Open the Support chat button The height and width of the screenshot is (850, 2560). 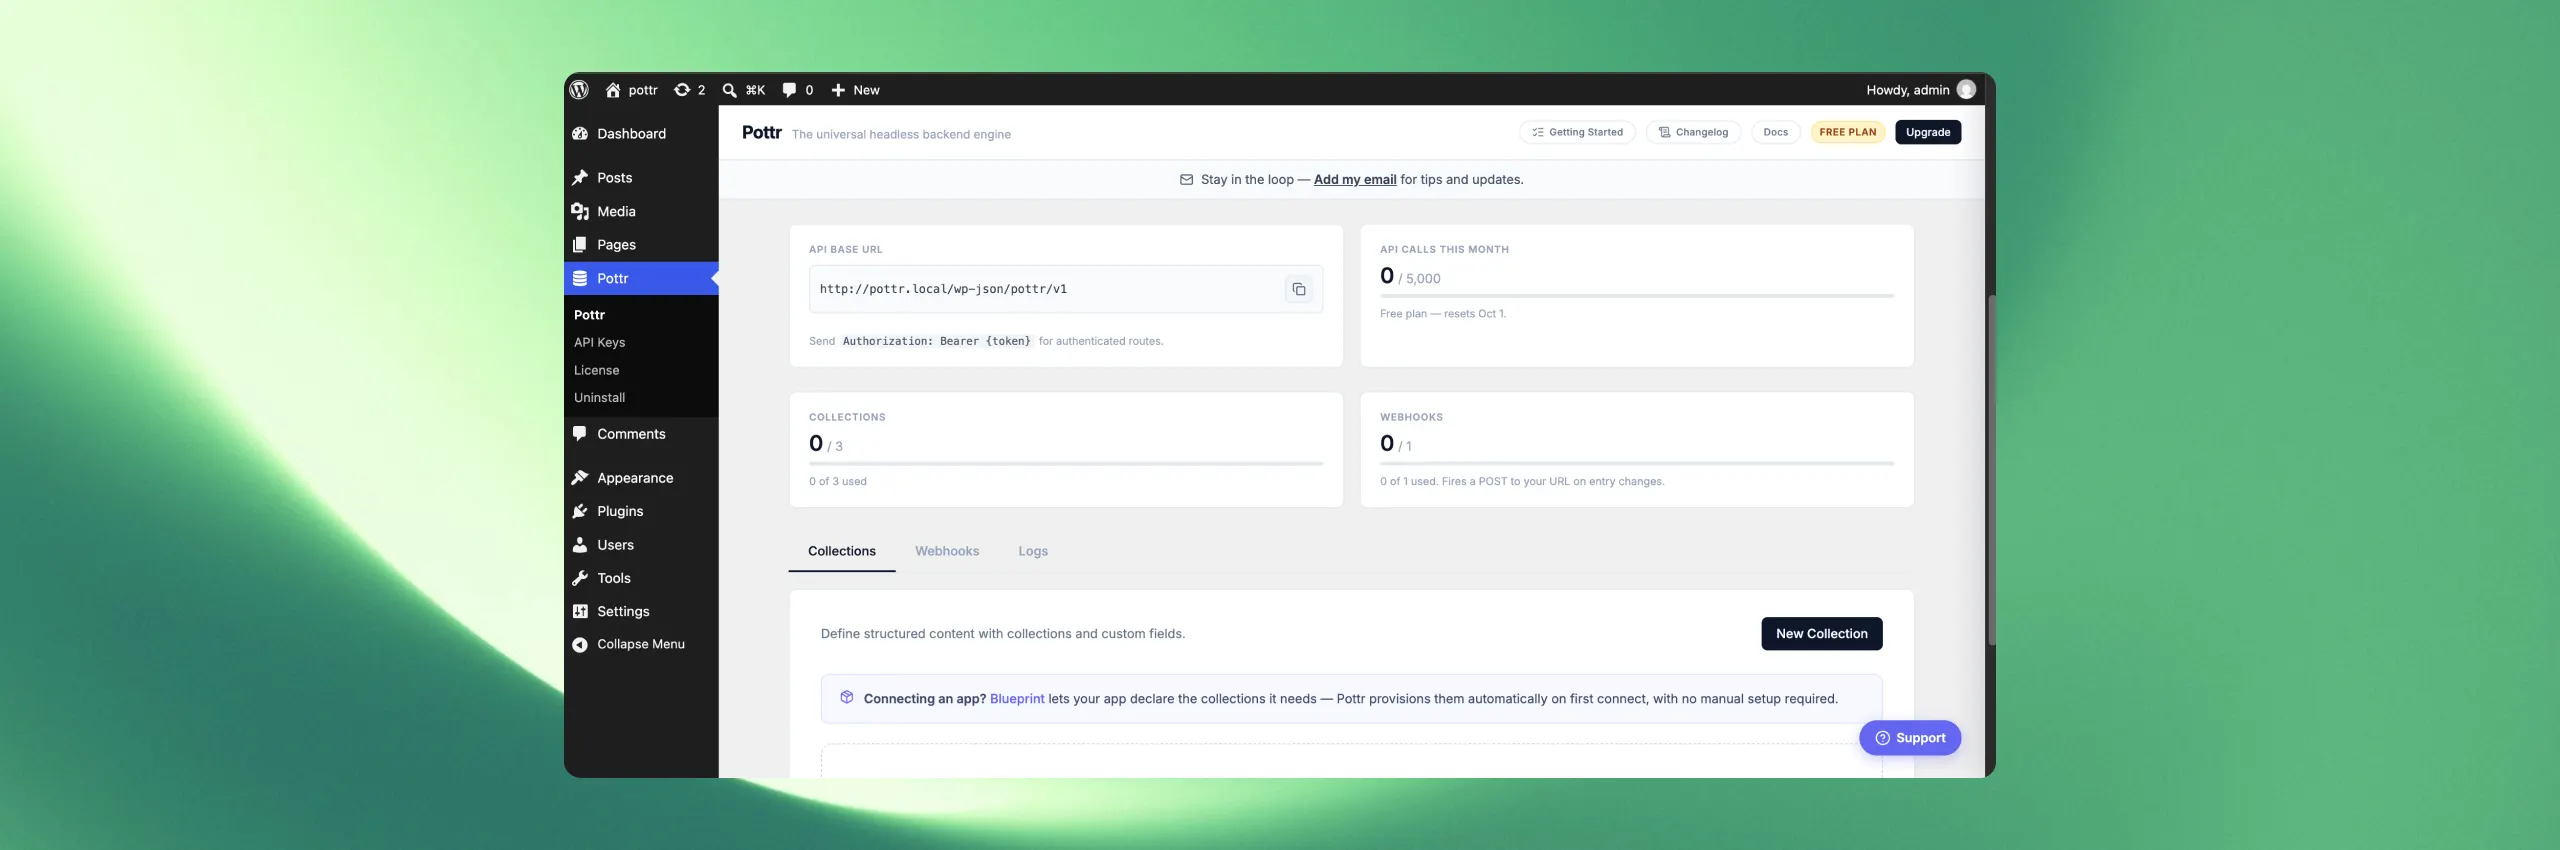pyautogui.click(x=1909, y=738)
